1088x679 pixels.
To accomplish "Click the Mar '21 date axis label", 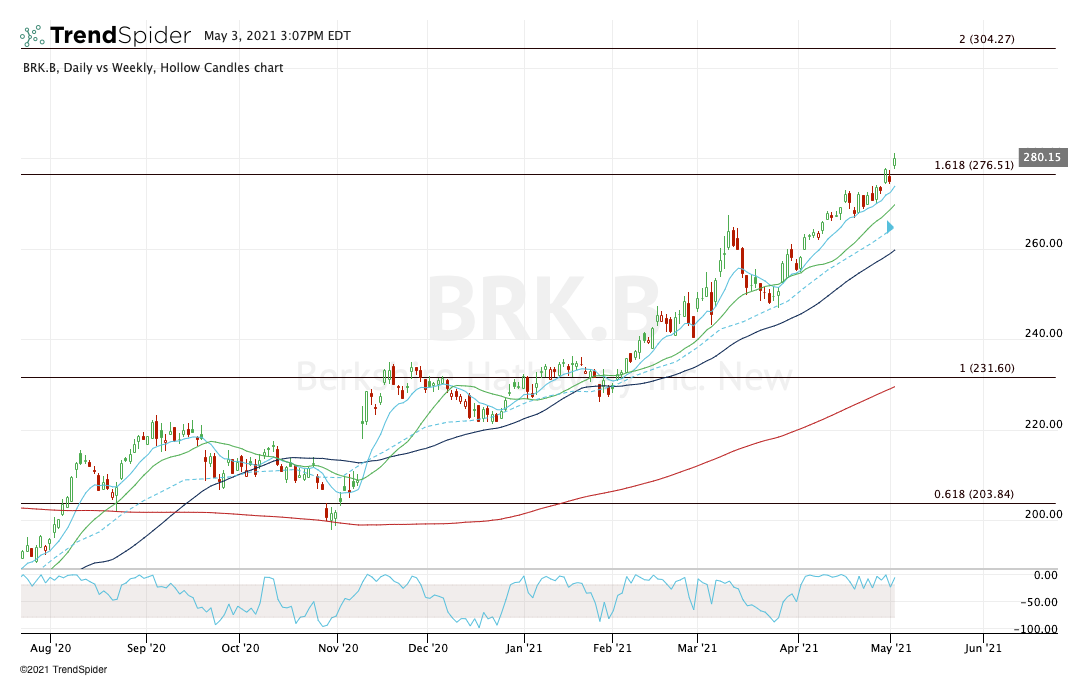I will point(697,648).
